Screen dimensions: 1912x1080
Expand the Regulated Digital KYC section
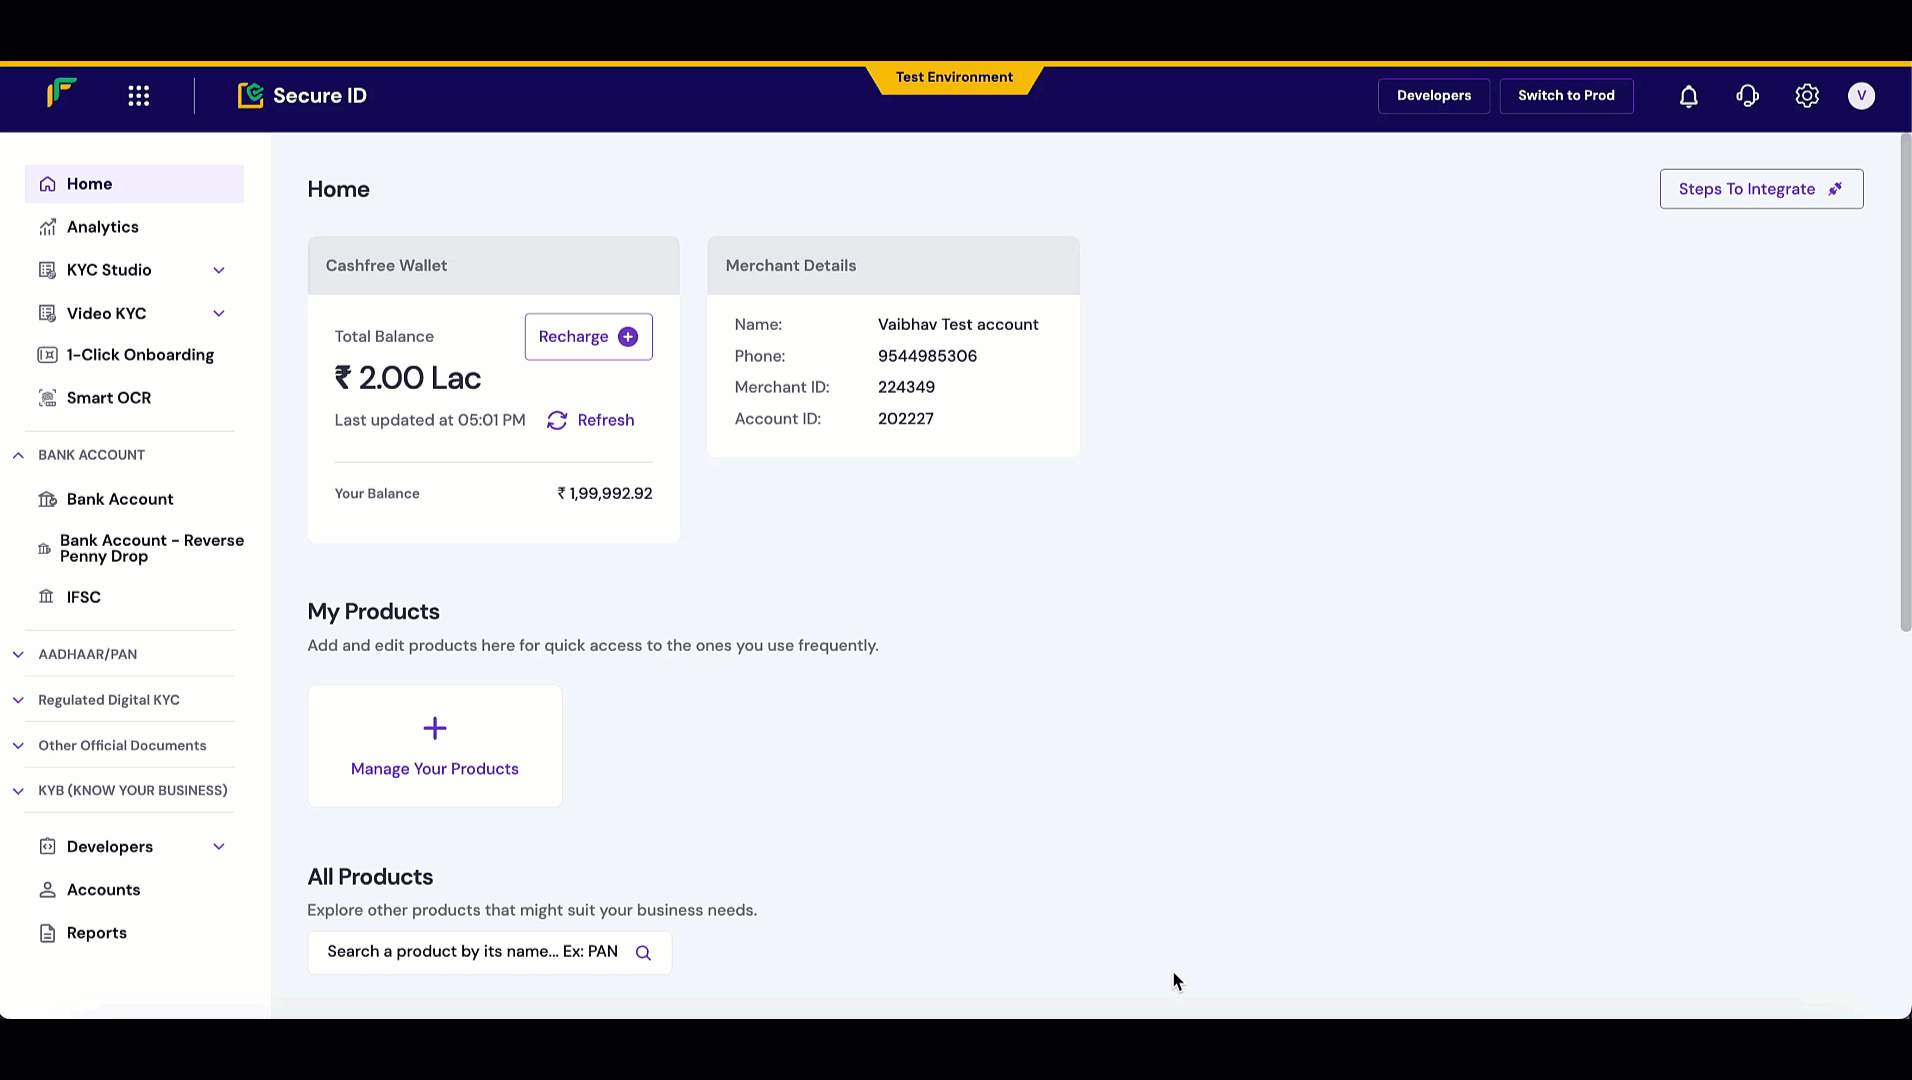18,700
